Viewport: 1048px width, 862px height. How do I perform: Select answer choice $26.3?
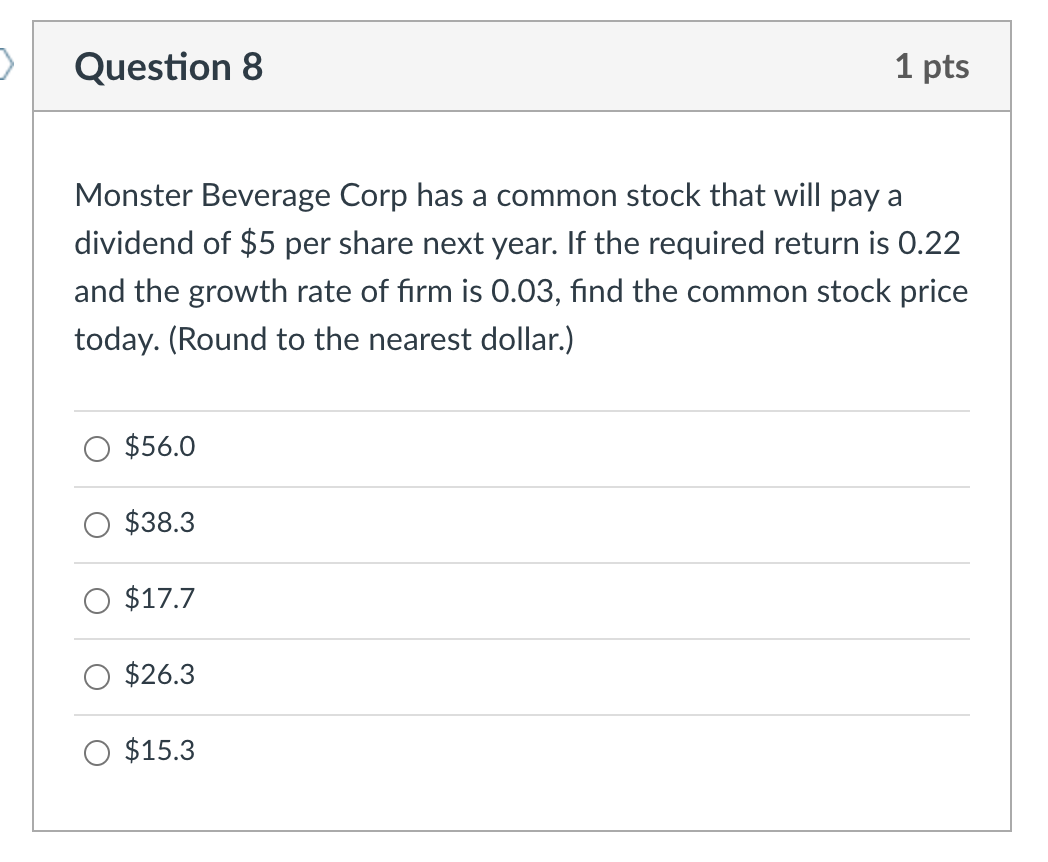96,677
